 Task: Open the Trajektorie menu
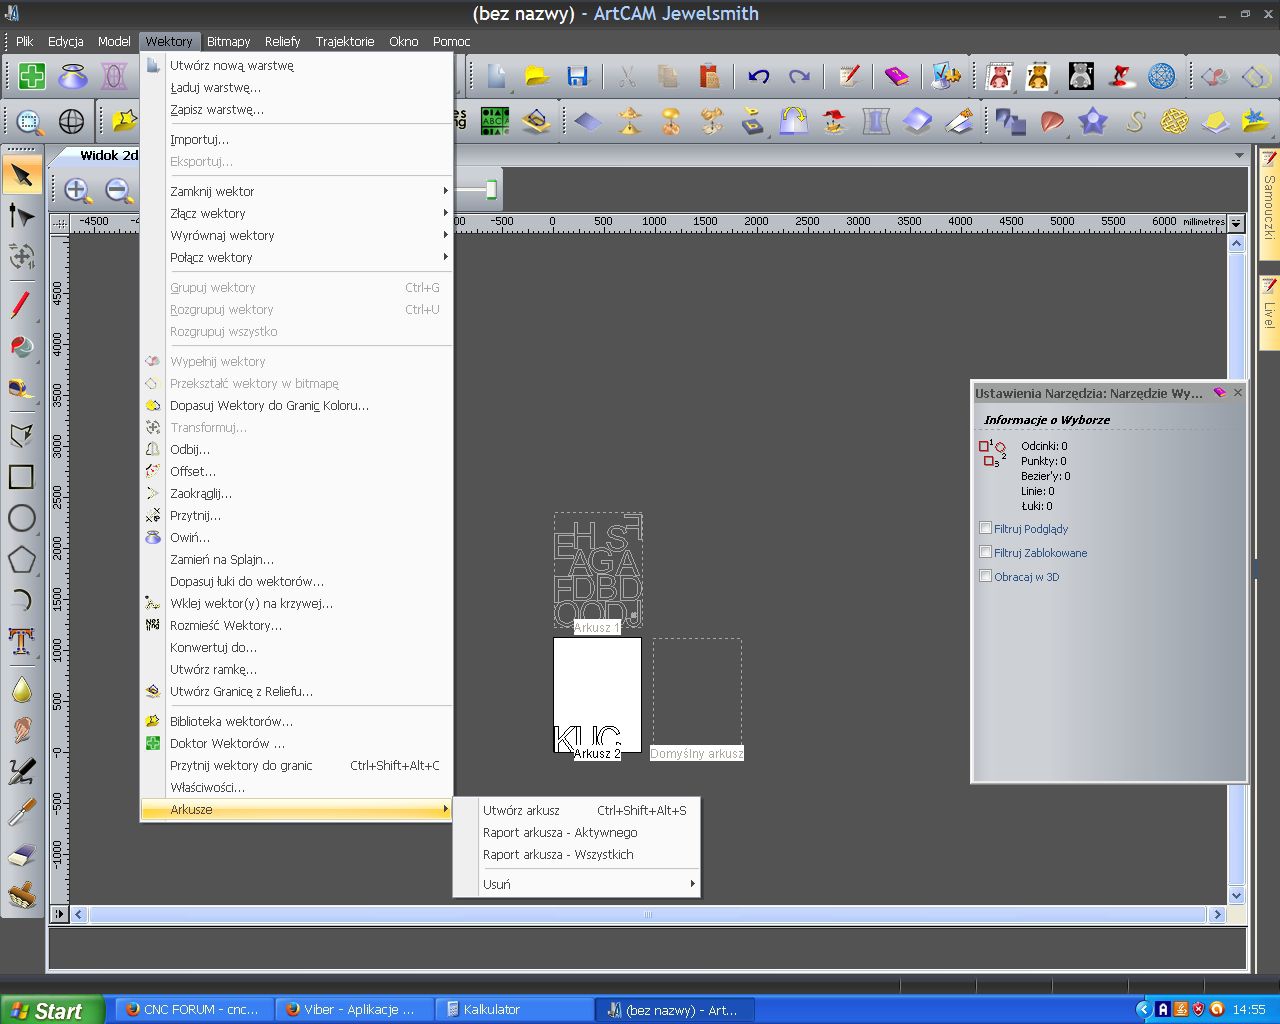click(345, 41)
